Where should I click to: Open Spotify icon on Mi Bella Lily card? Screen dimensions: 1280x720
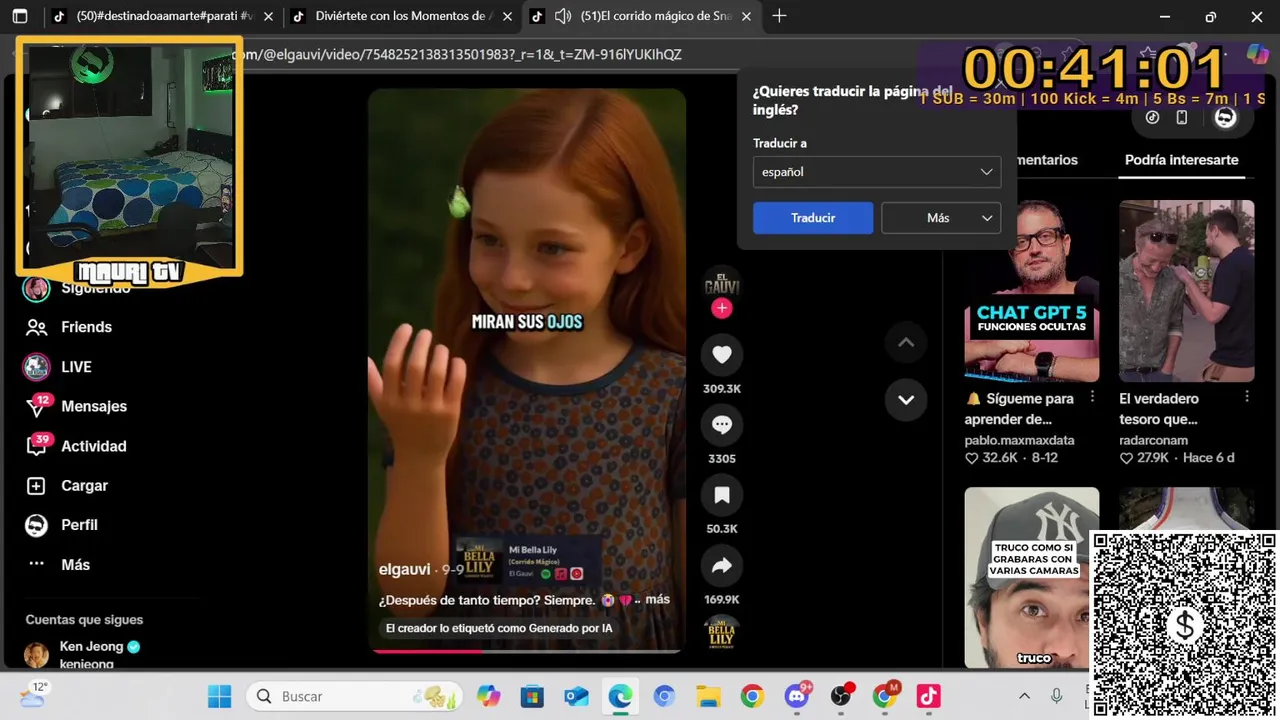click(546, 574)
